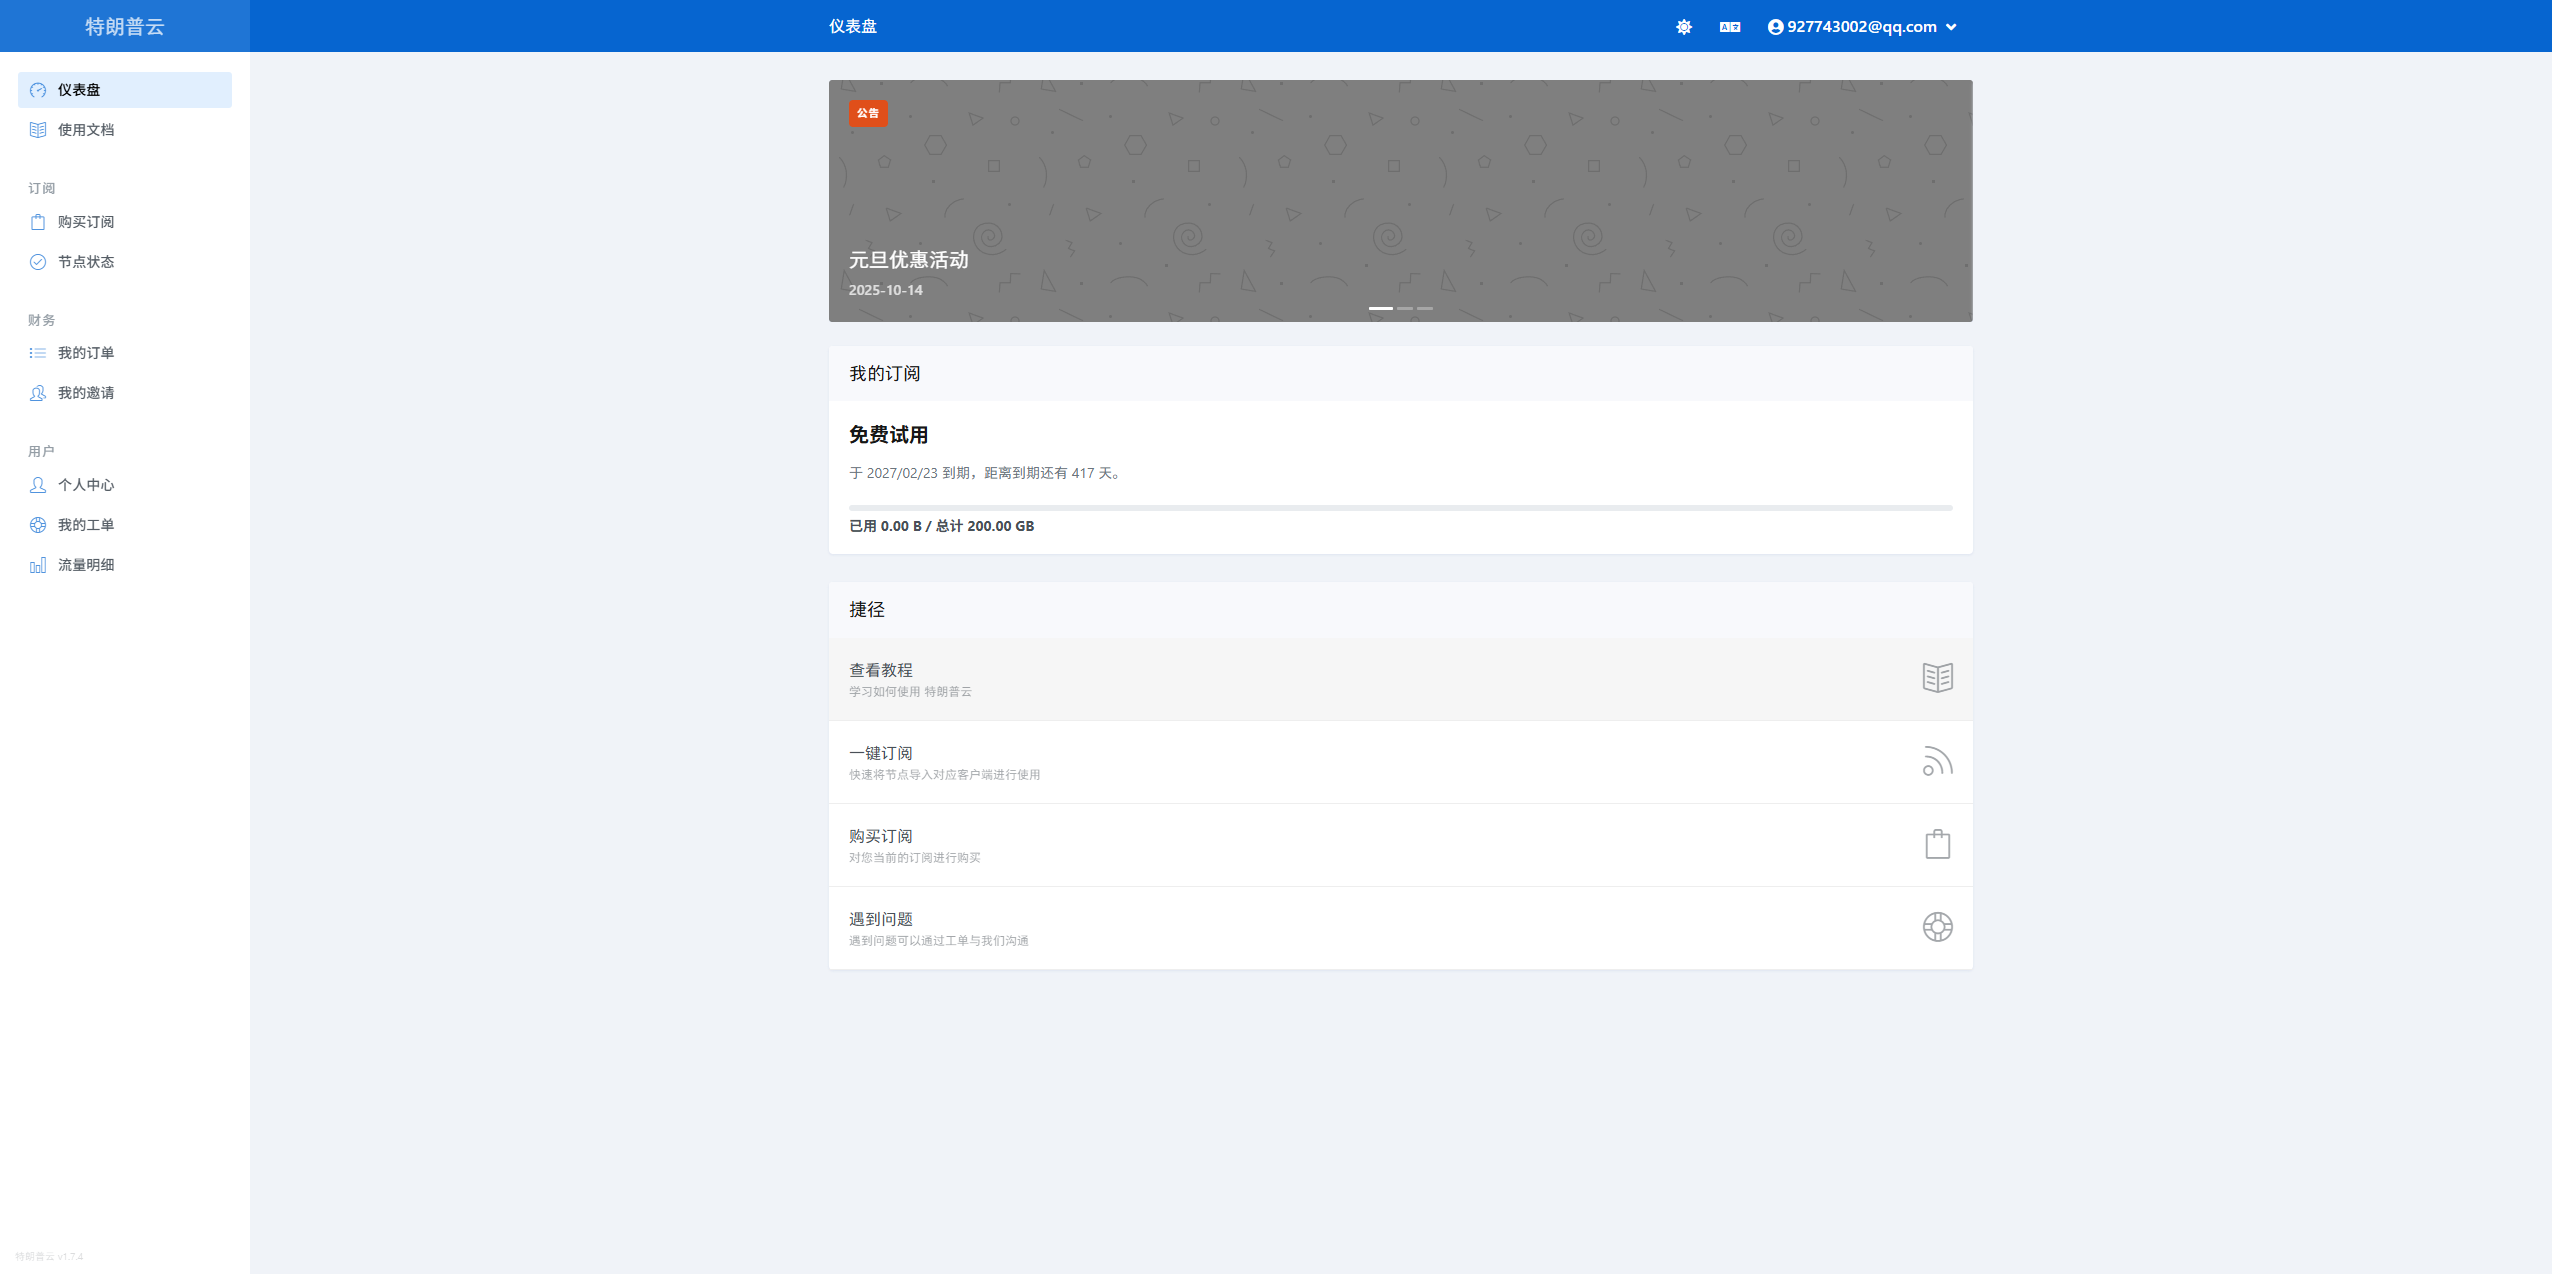Screen dimensions: 2552x1274
Task: Switch to the second announcement carousel indicator
Action: click(1405, 308)
